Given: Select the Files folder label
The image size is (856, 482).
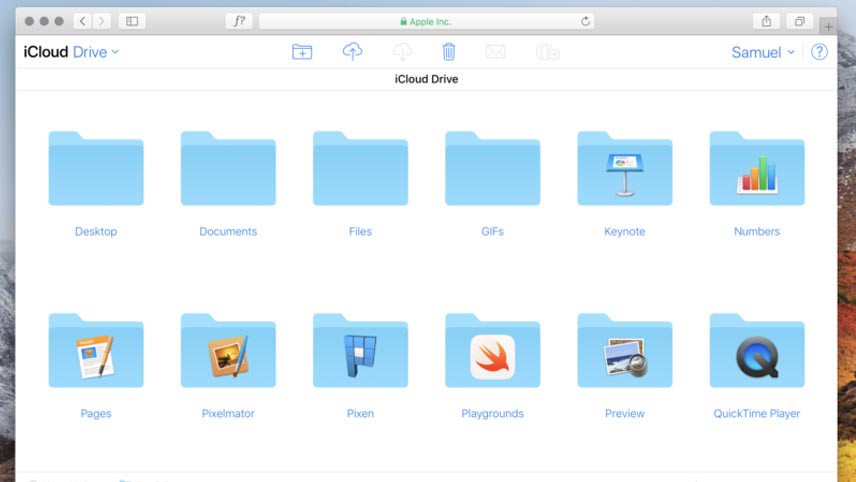Looking at the screenshot, I should pos(360,231).
